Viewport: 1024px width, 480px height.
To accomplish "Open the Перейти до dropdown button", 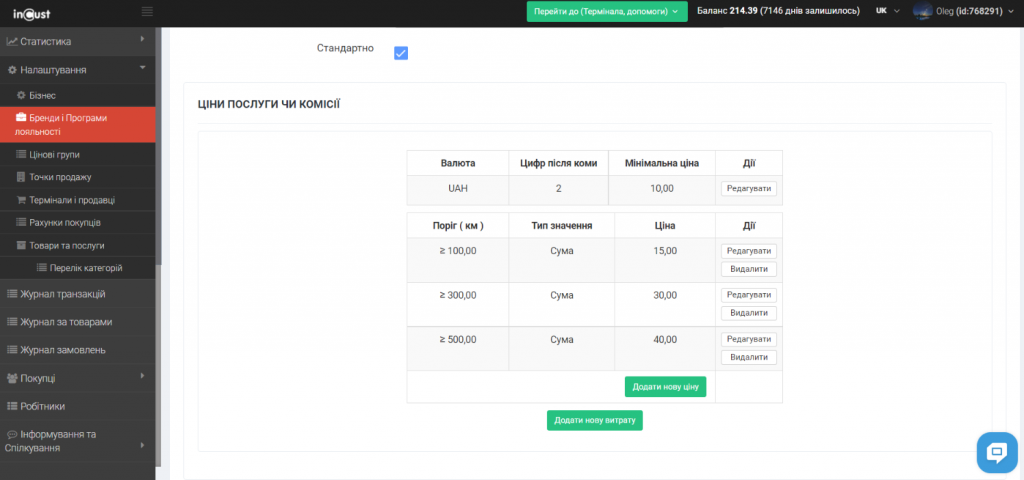I will 607,11.
